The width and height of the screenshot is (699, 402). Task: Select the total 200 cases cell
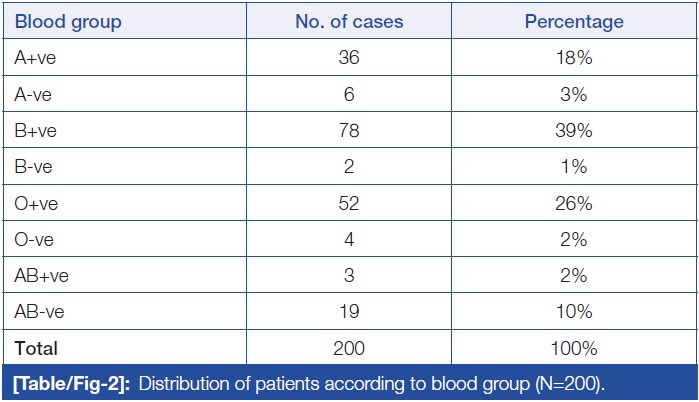351,348
